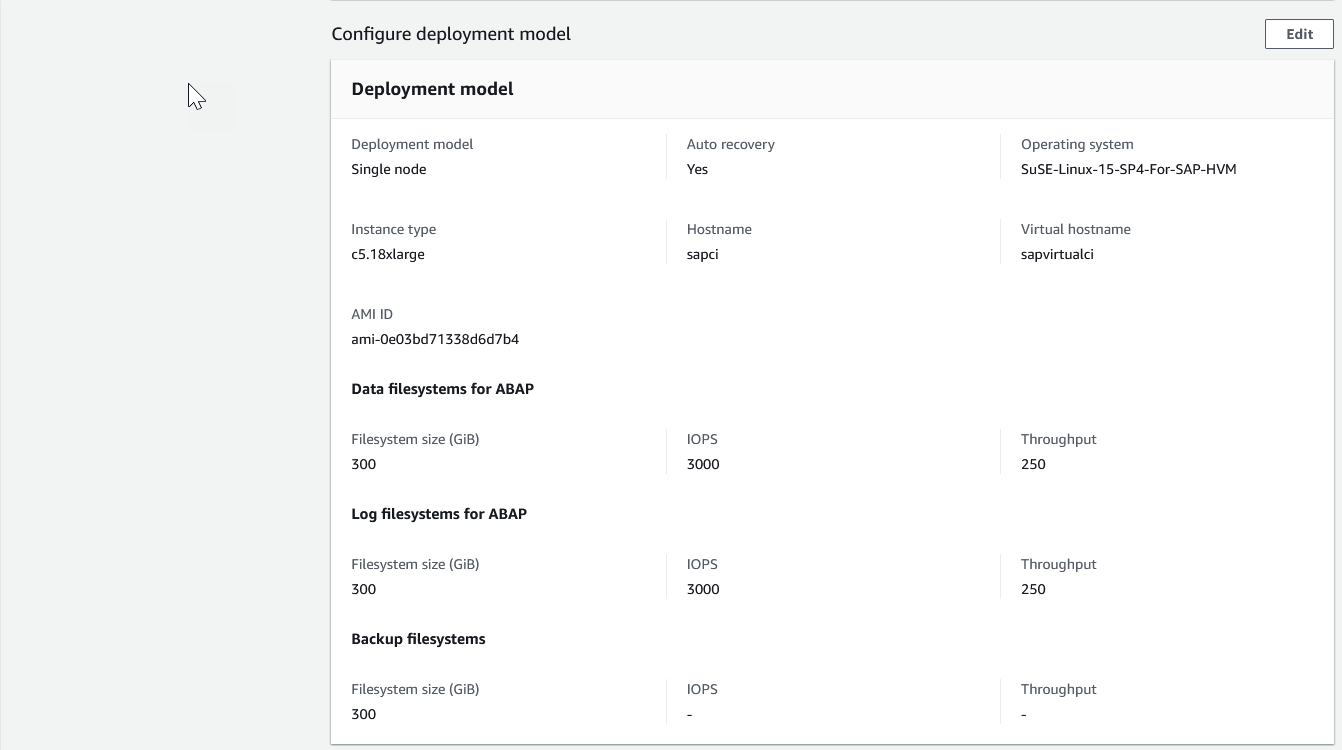This screenshot has width=1342, height=750.
Task: Select the Data filesystems IOPS value 3000
Action: click(x=703, y=464)
